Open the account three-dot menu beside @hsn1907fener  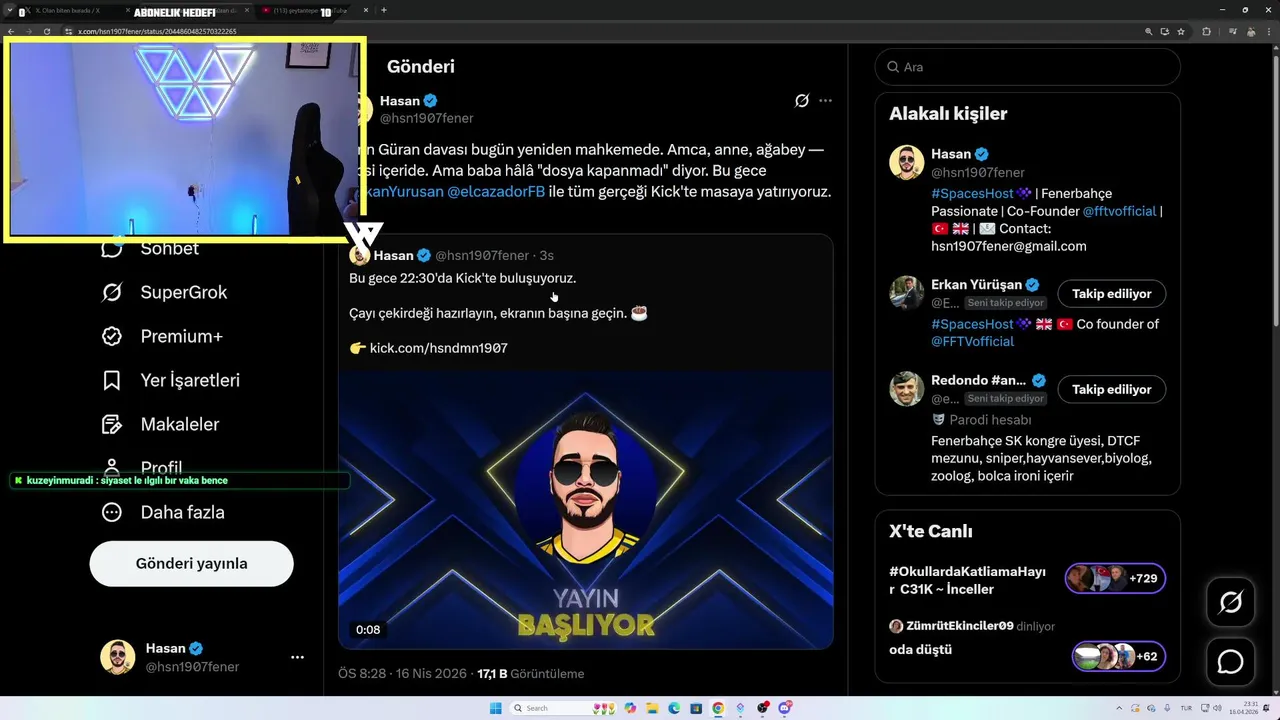[297, 657]
